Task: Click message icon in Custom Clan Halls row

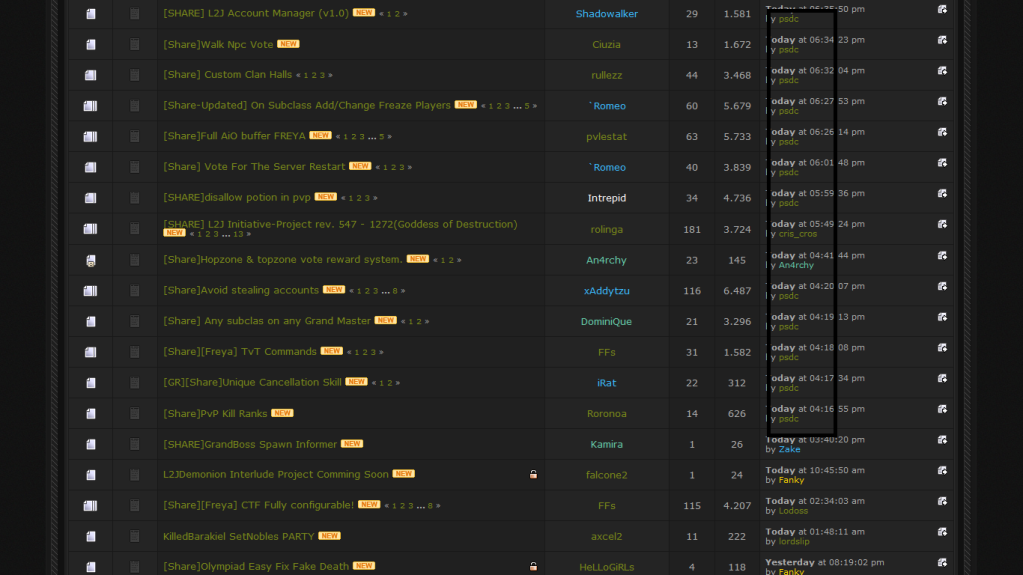Action: (x=134, y=75)
